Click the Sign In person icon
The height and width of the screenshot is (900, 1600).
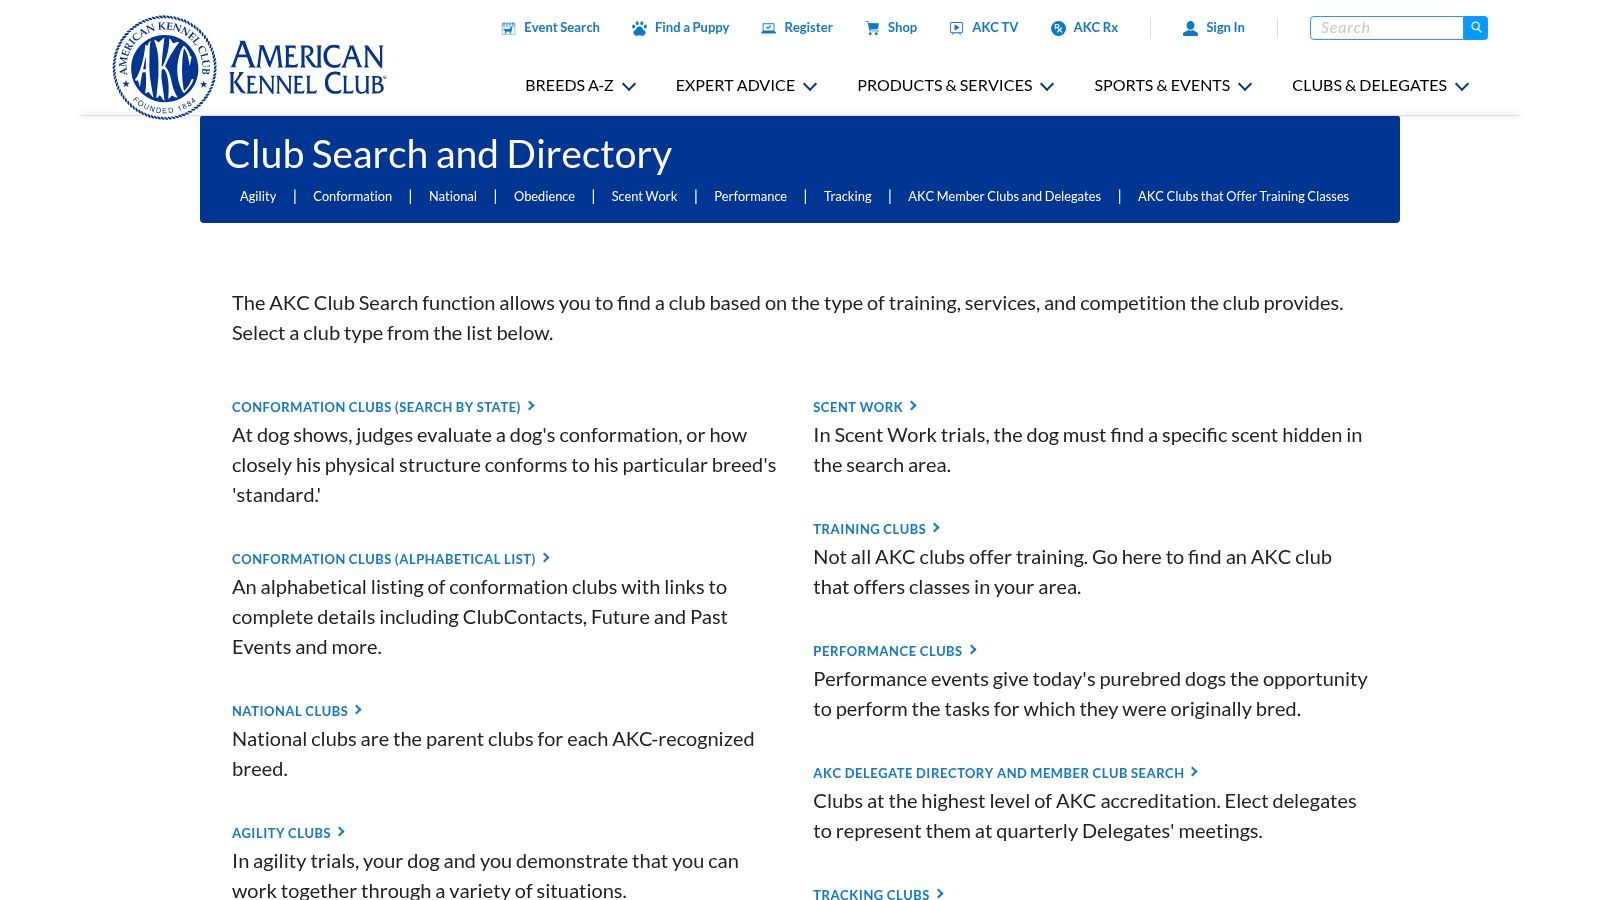coord(1190,27)
